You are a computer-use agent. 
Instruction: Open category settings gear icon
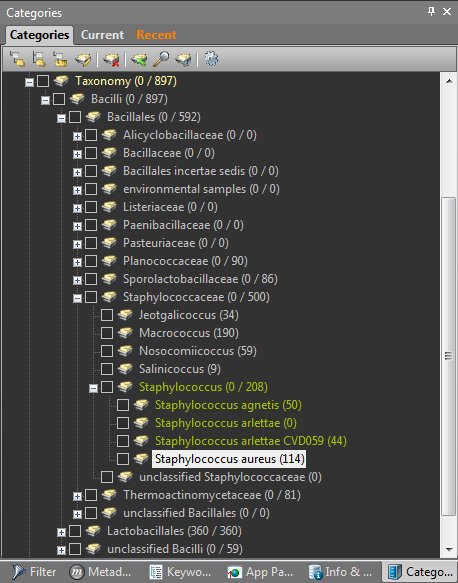[x=211, y=59]
